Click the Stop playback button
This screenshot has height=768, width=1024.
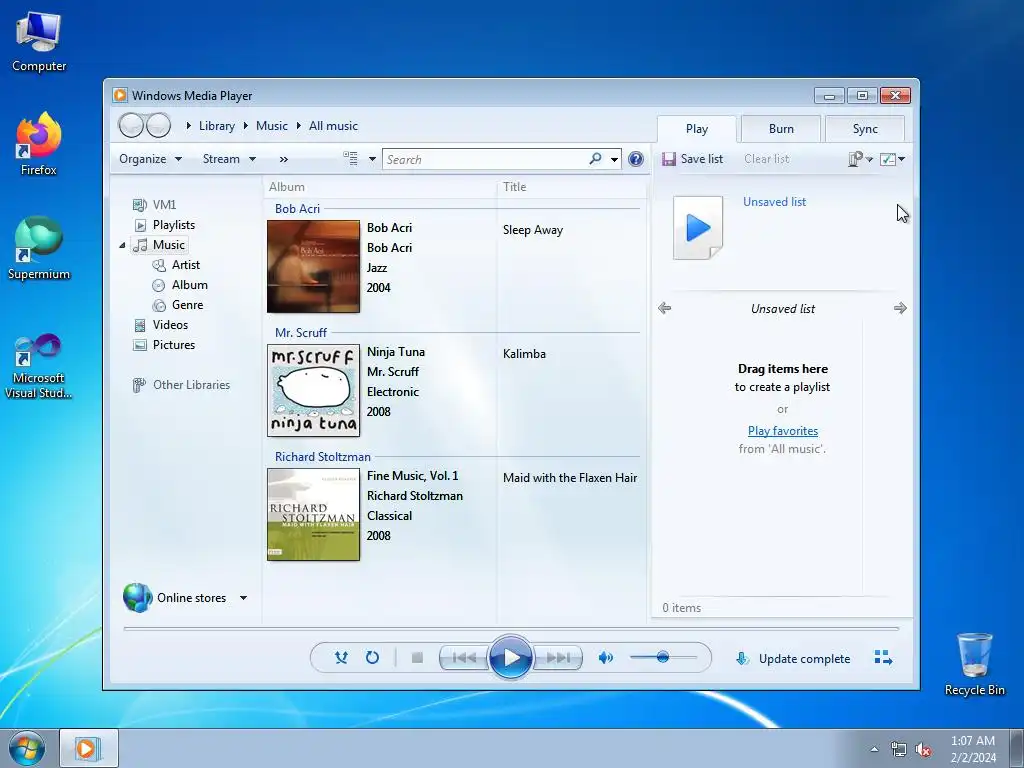[x=417, y=658]
